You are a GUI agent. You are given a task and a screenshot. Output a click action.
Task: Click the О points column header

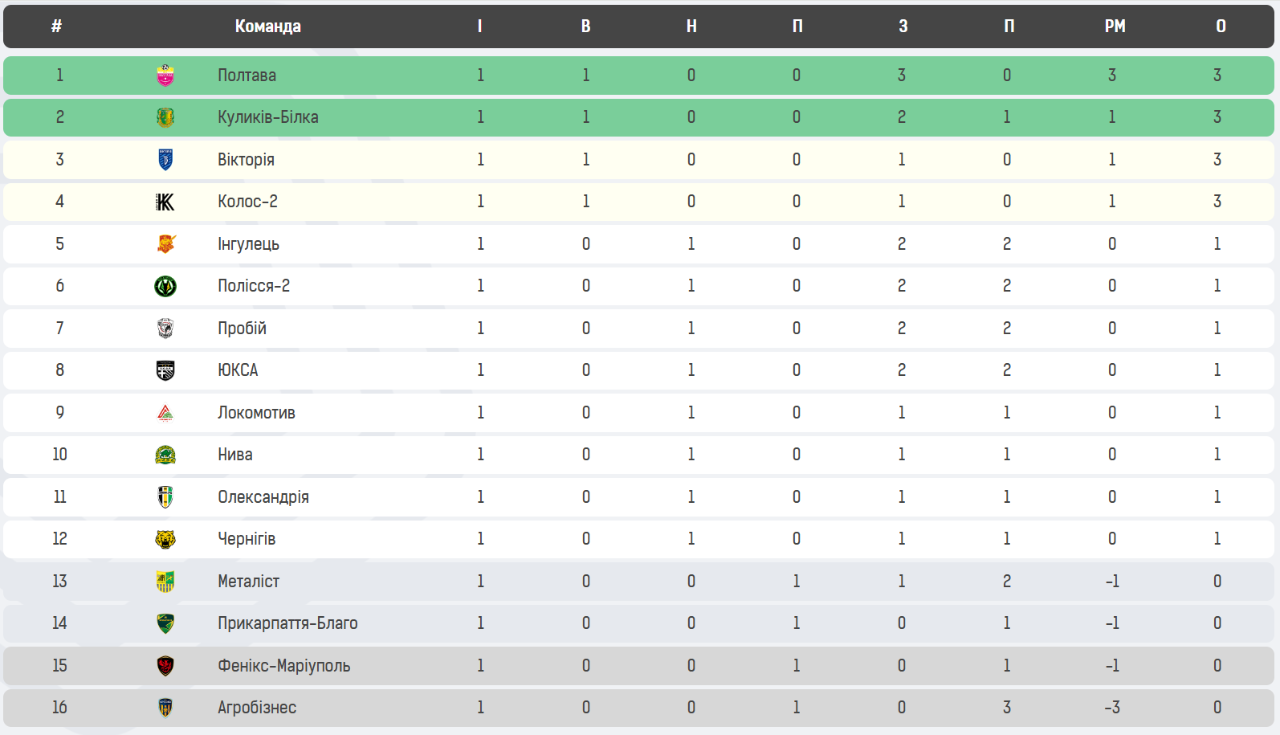[1221, 27]
